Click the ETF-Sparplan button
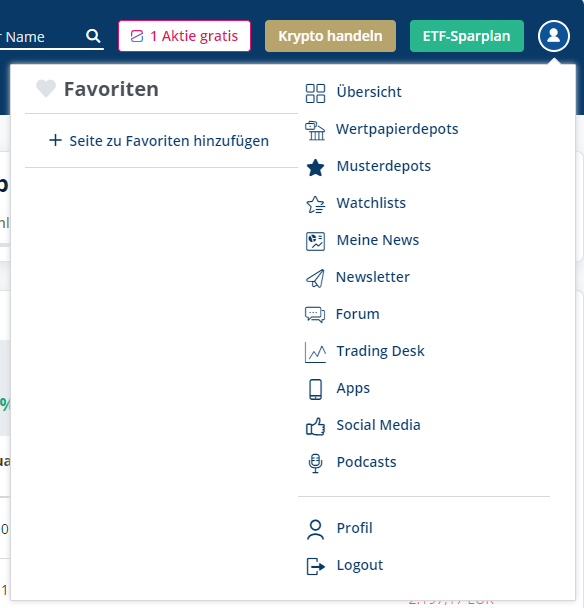 (467, 36)
